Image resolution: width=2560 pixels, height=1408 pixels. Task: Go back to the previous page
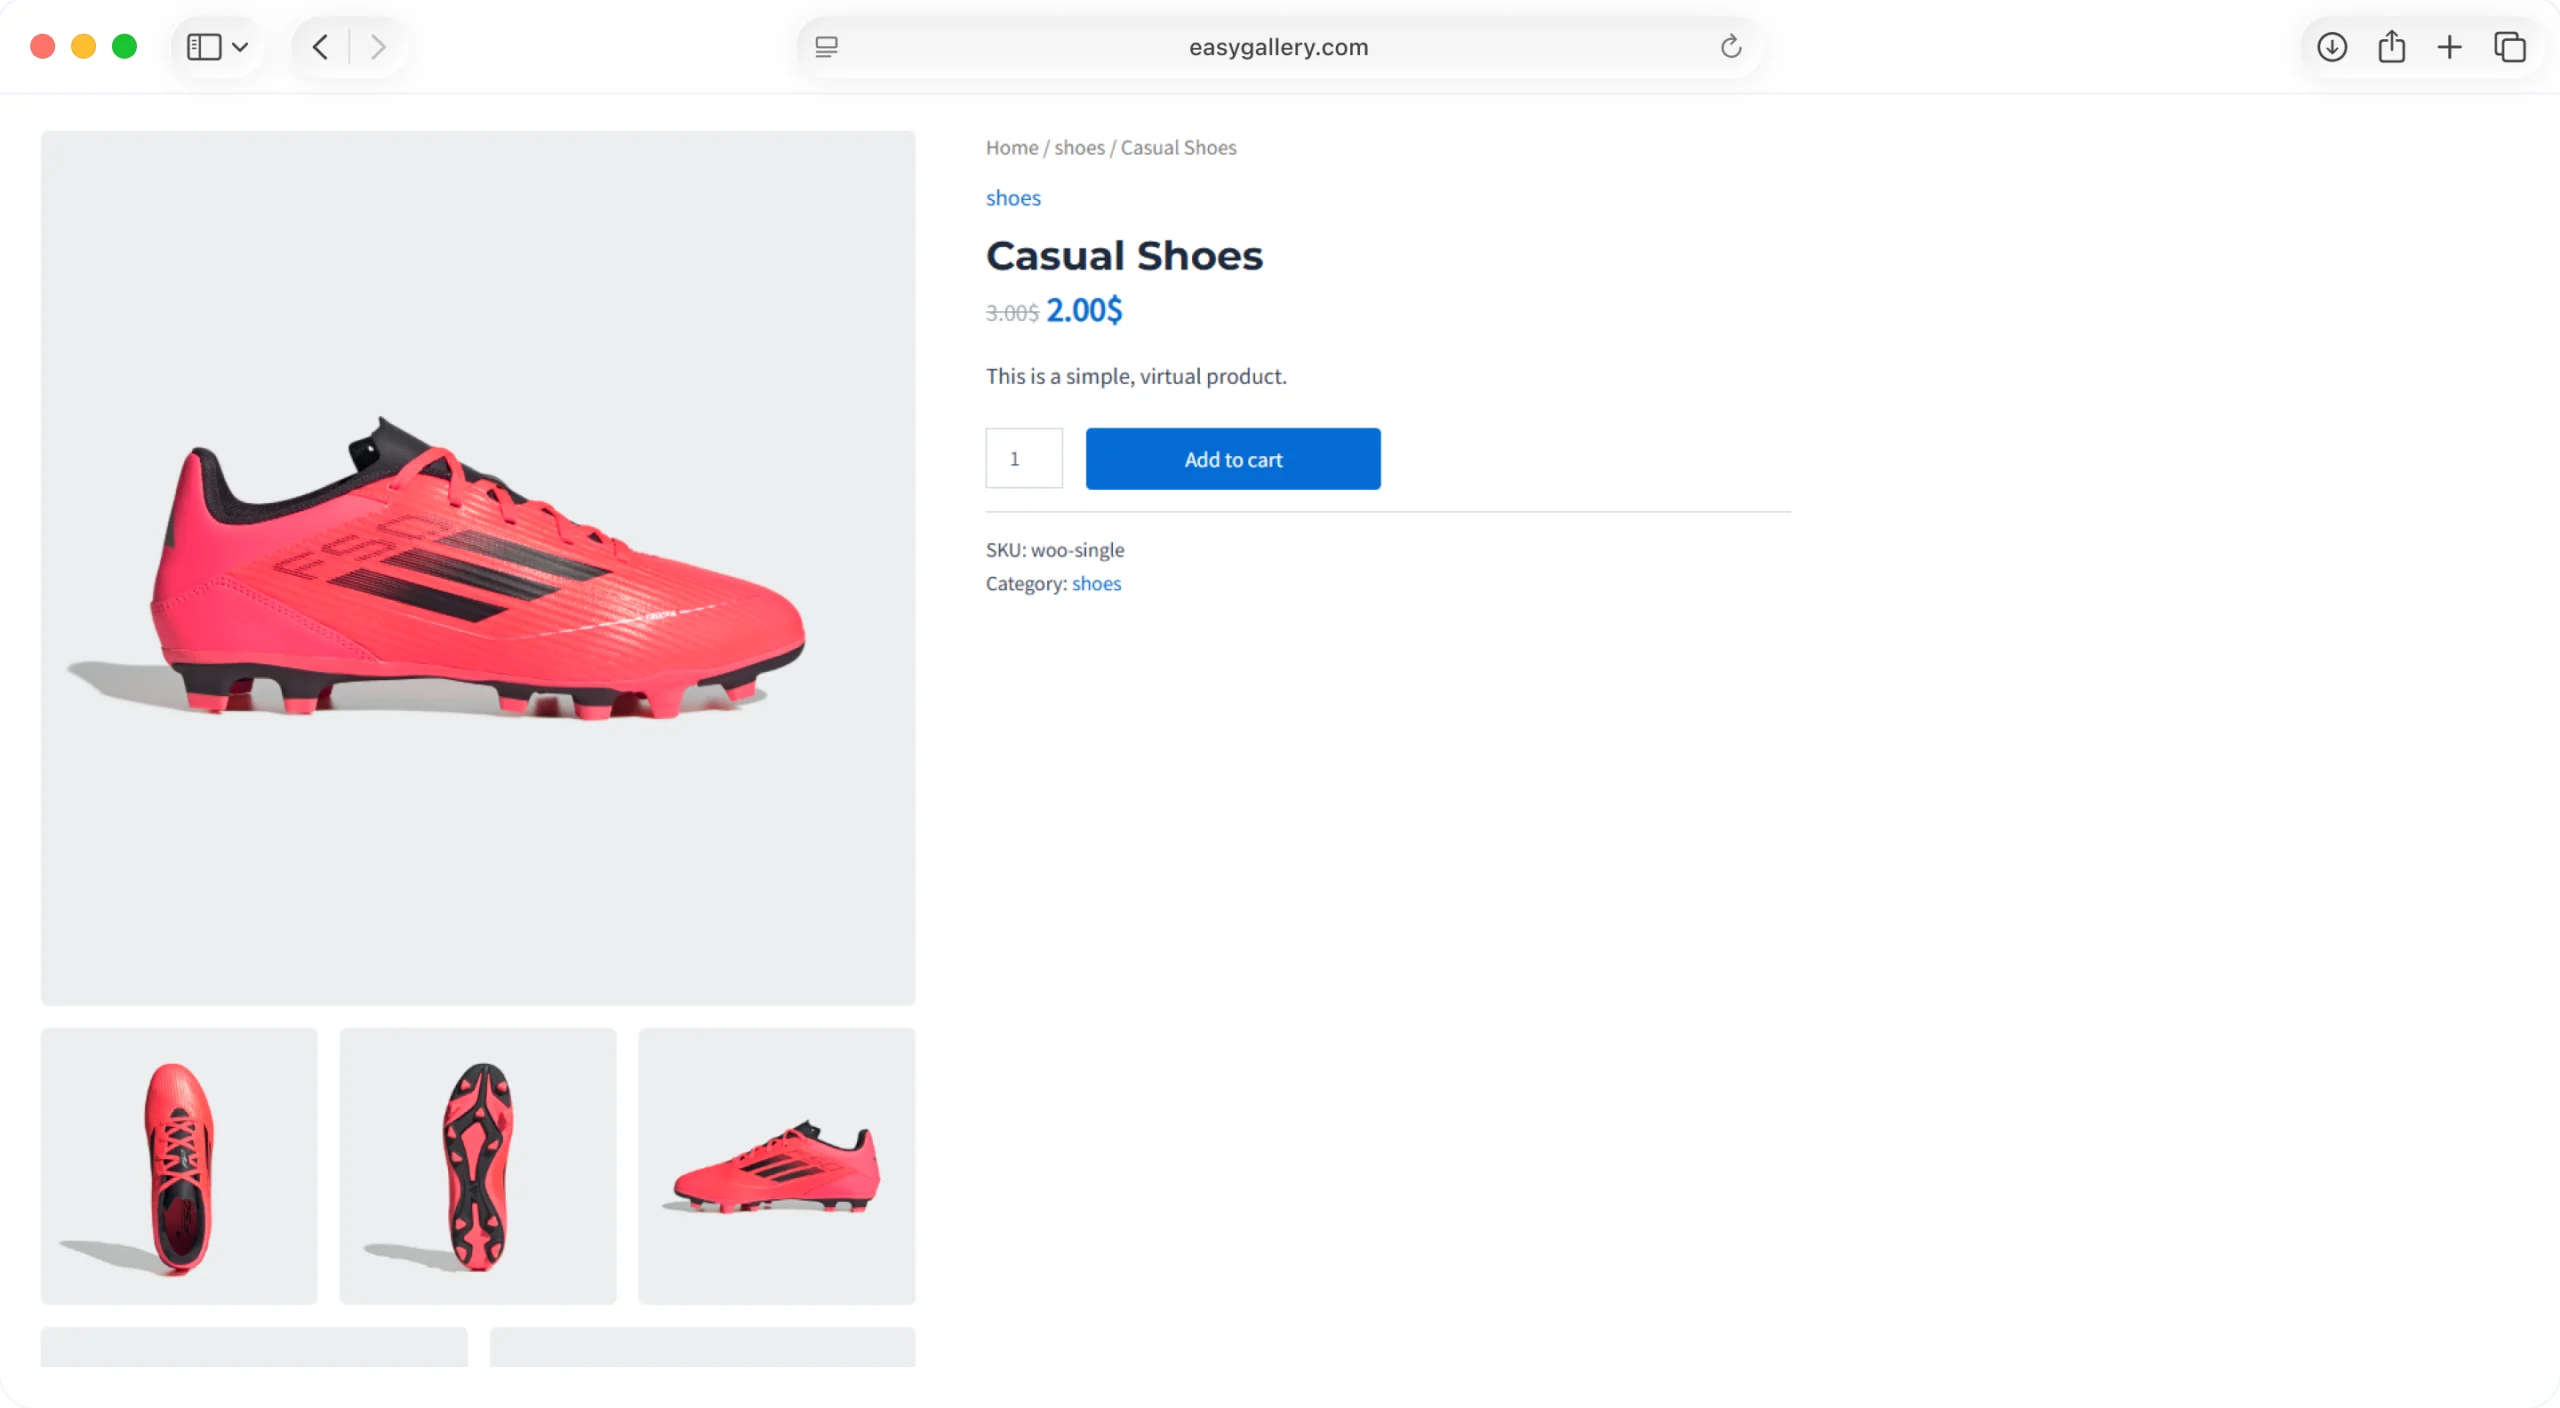click(320, 47)
